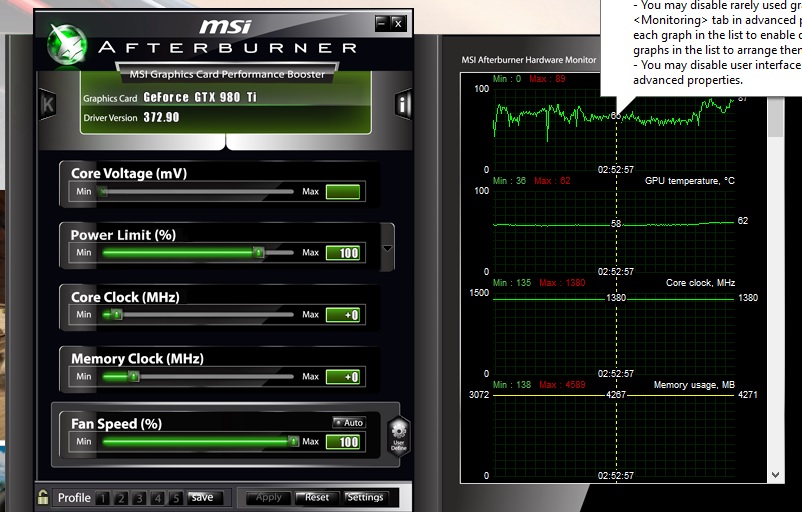This screenshot has height=512, width=802.
Task: Click the Core Clock value field
Action: (x=343, y=315)
